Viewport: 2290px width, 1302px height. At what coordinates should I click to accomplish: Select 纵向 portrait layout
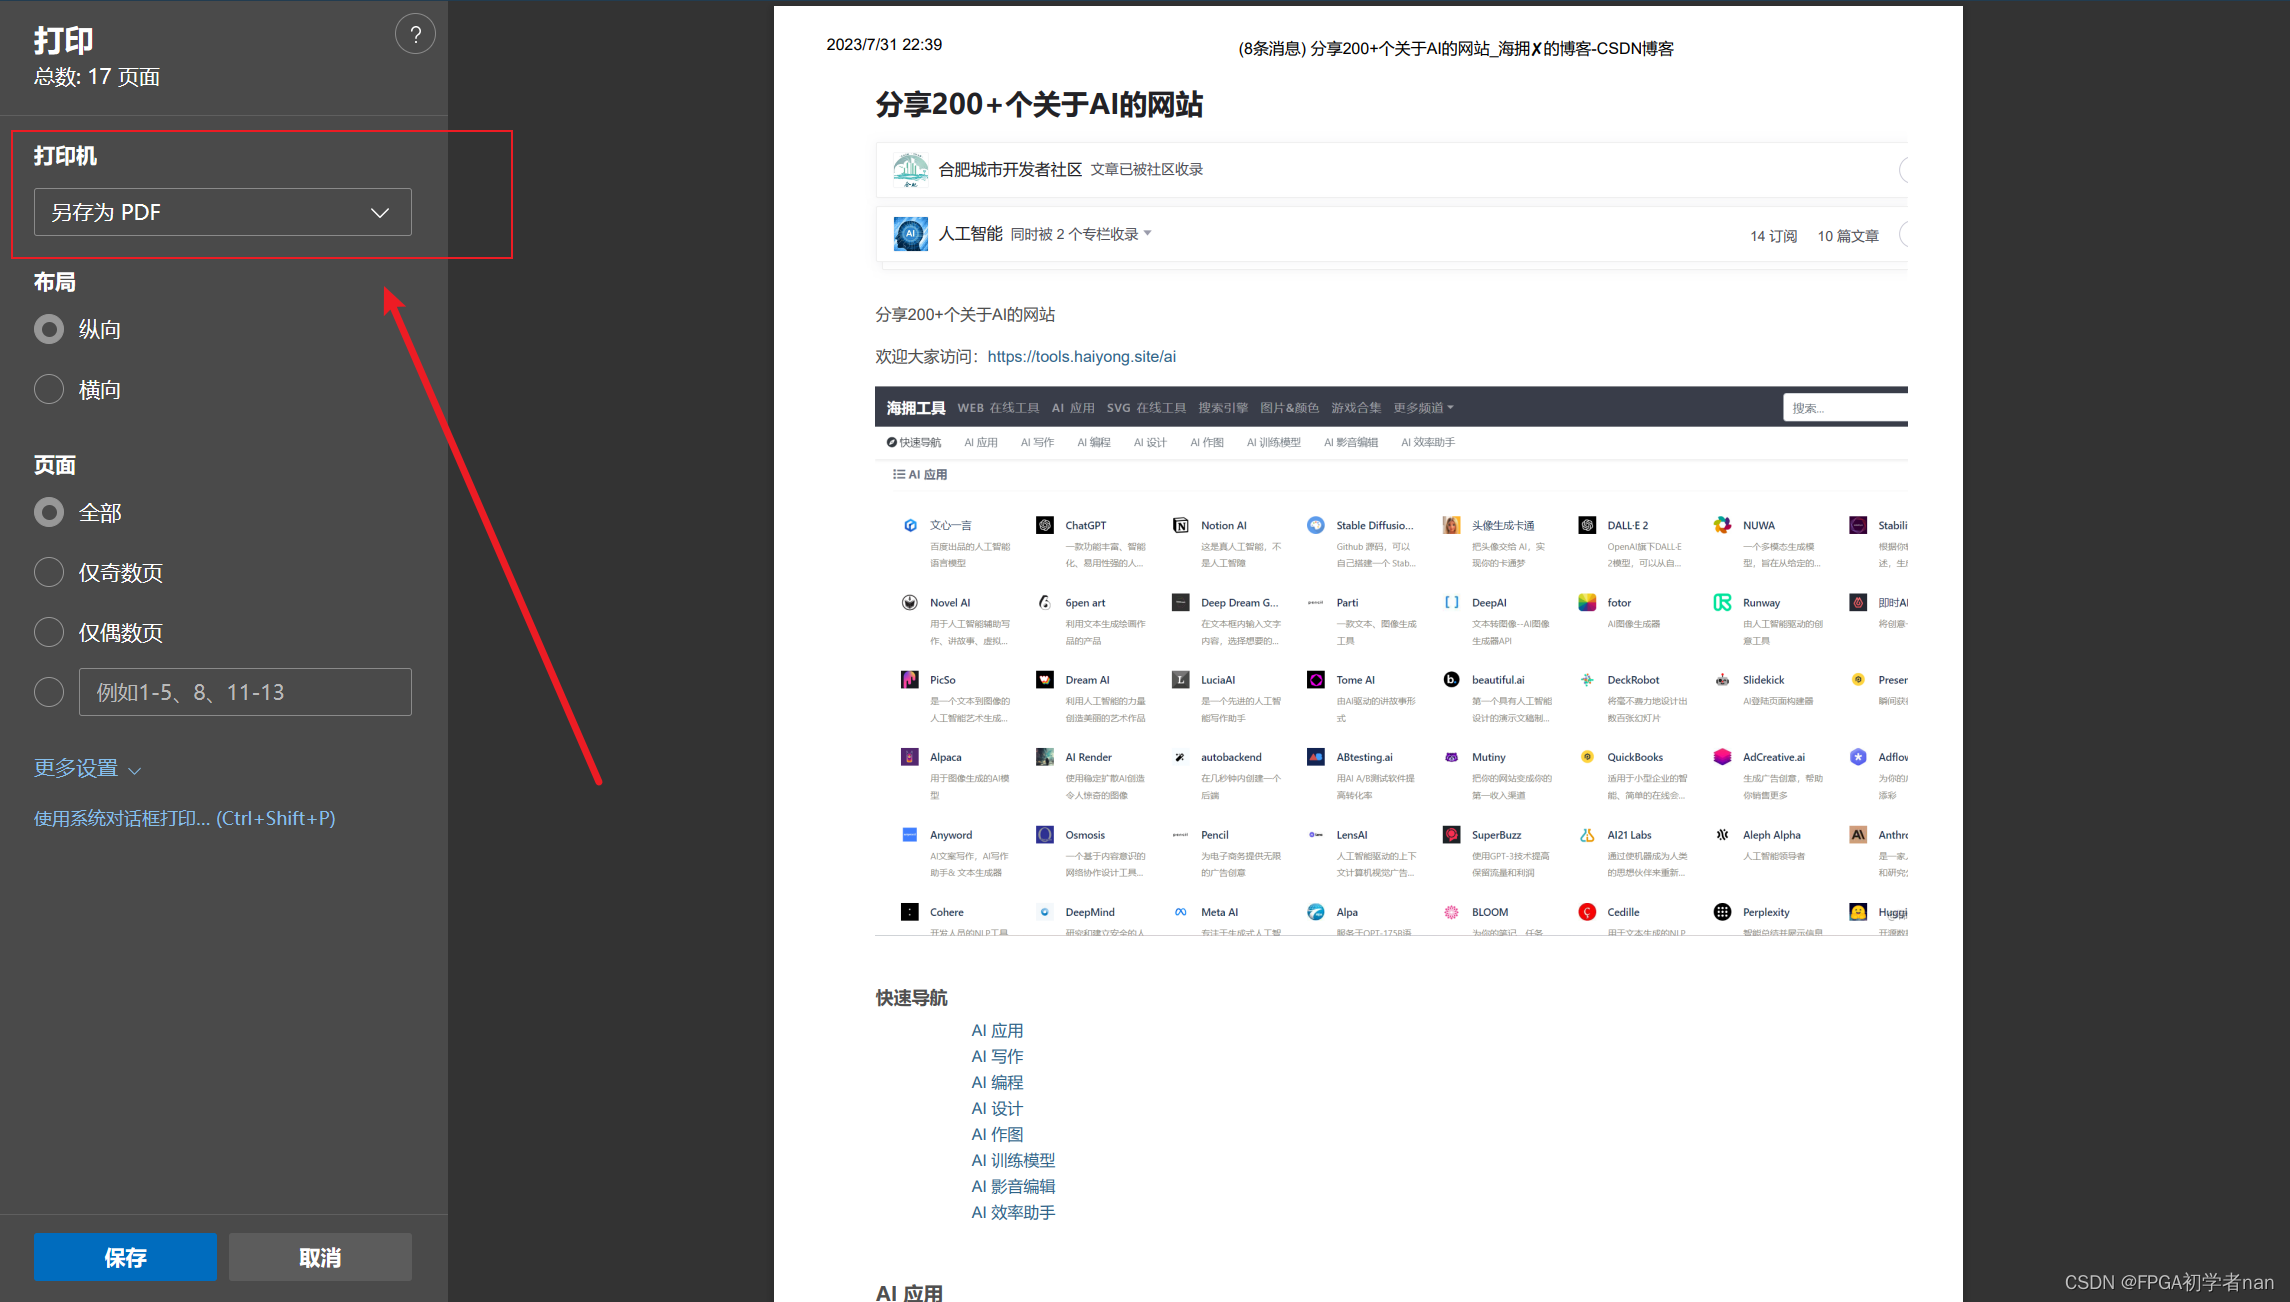coord(49,330)
